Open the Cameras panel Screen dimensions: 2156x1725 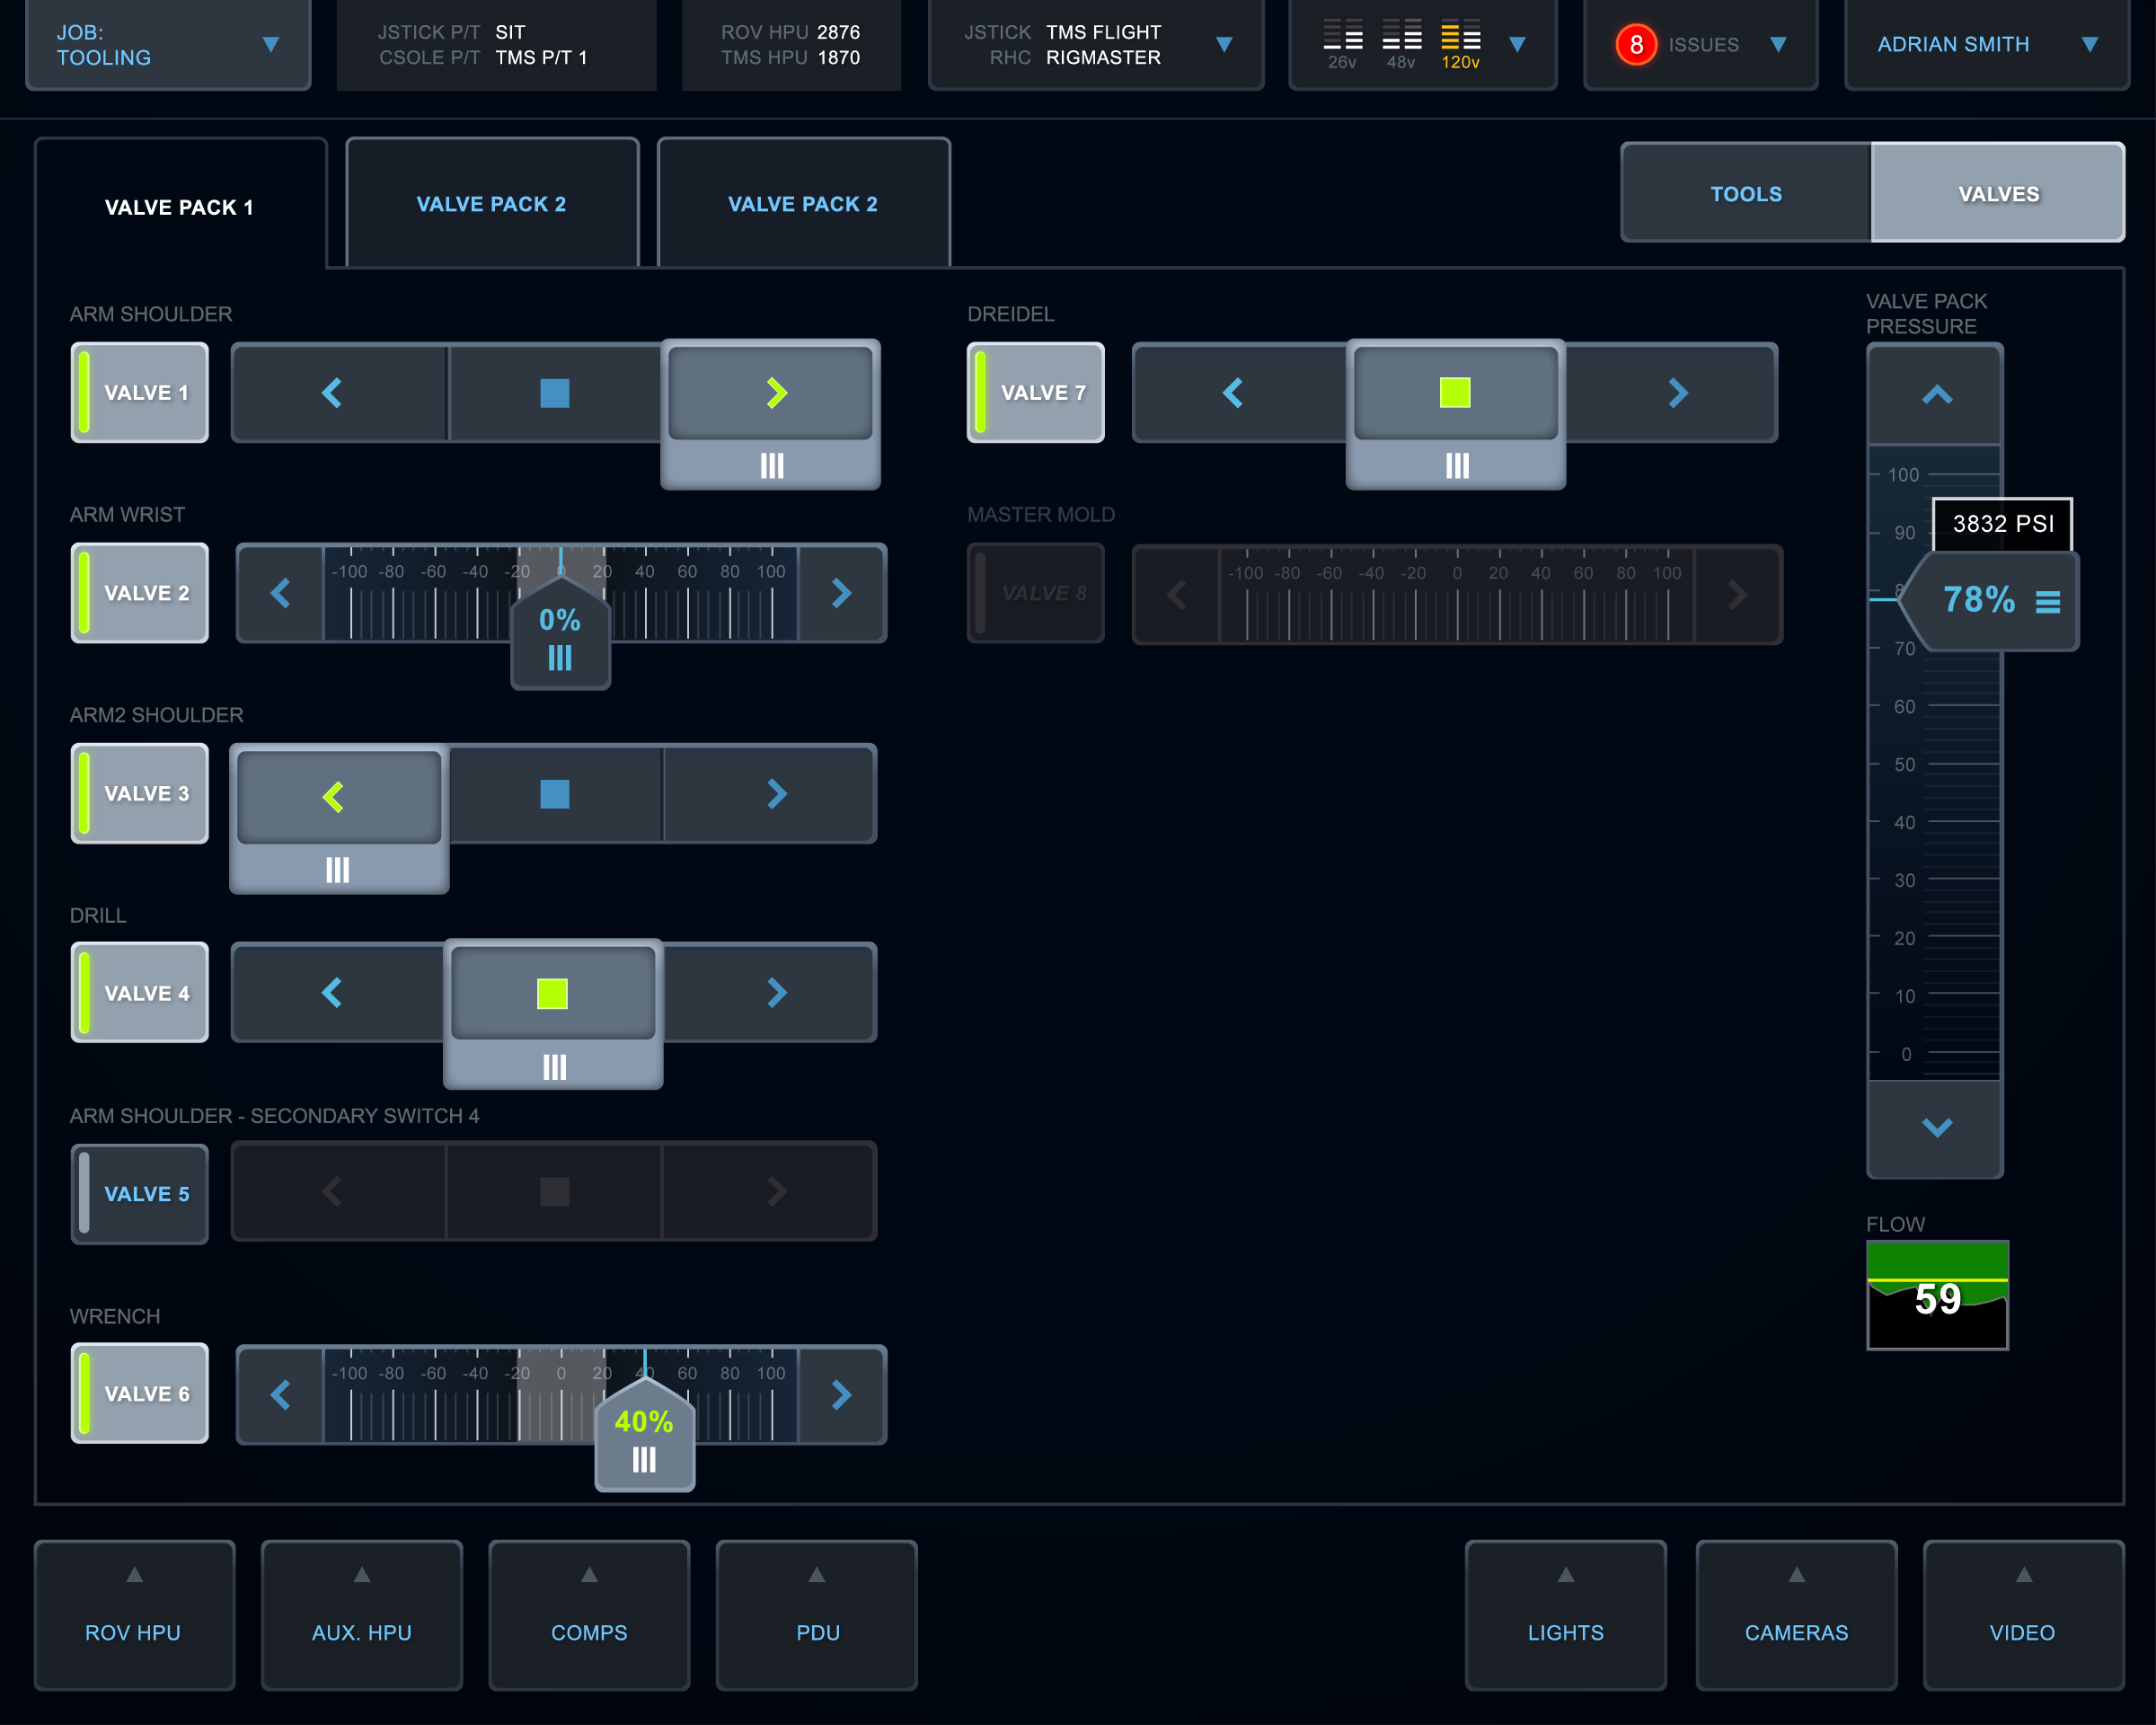point(1795,1615)
